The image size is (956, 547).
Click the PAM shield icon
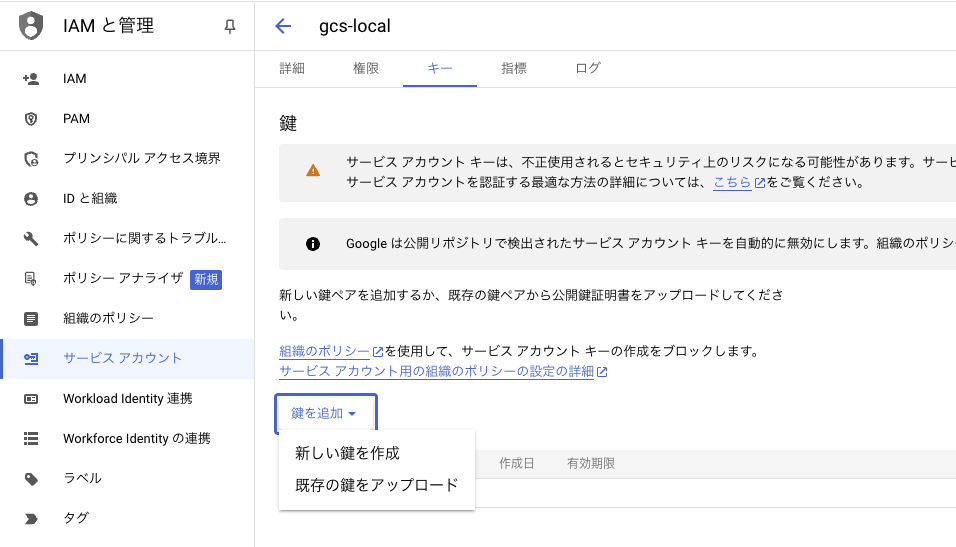pyautogui.click(x=31, y=119)
